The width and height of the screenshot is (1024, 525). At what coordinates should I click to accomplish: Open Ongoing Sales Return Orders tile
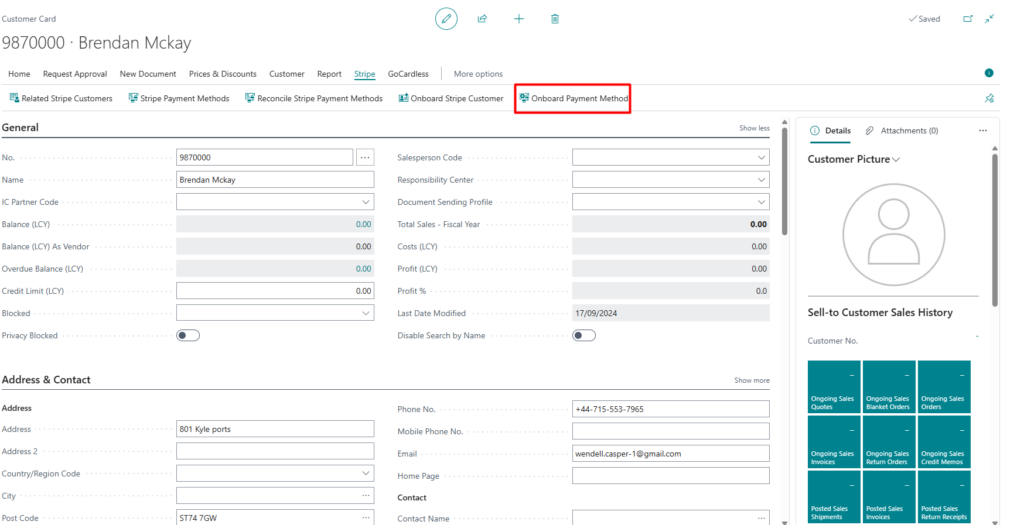889,441
